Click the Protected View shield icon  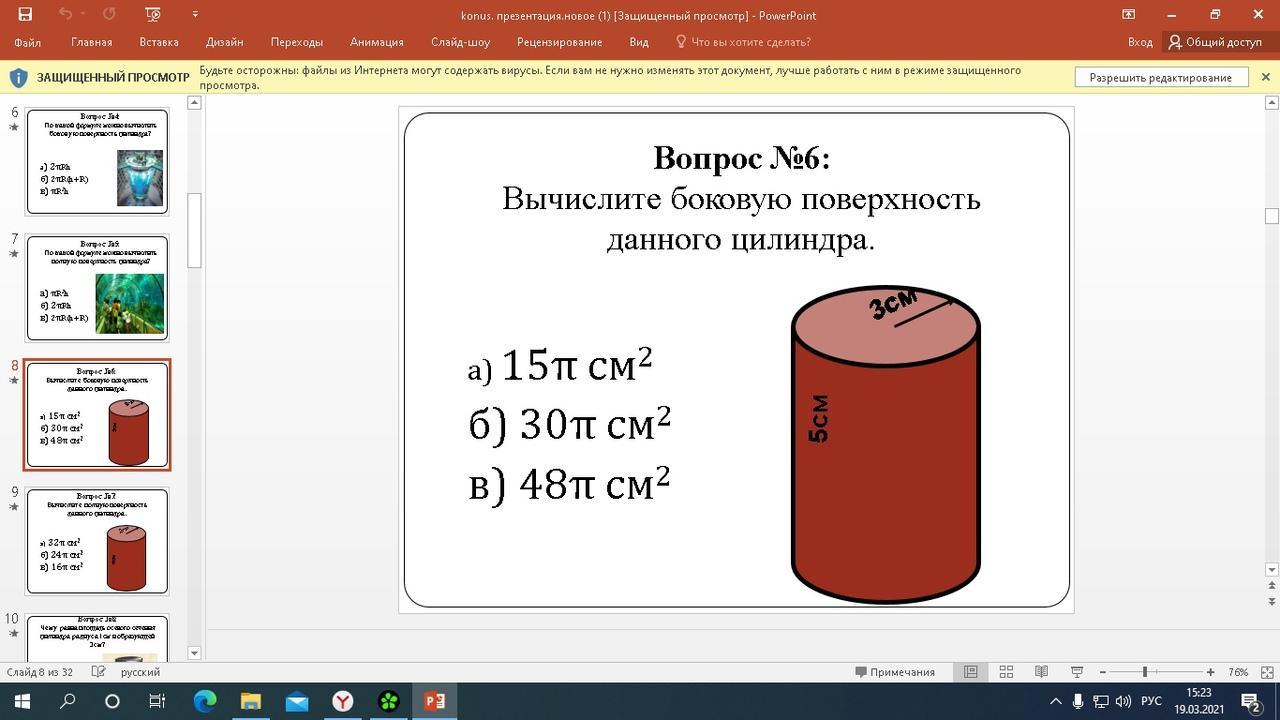(18, 77)
